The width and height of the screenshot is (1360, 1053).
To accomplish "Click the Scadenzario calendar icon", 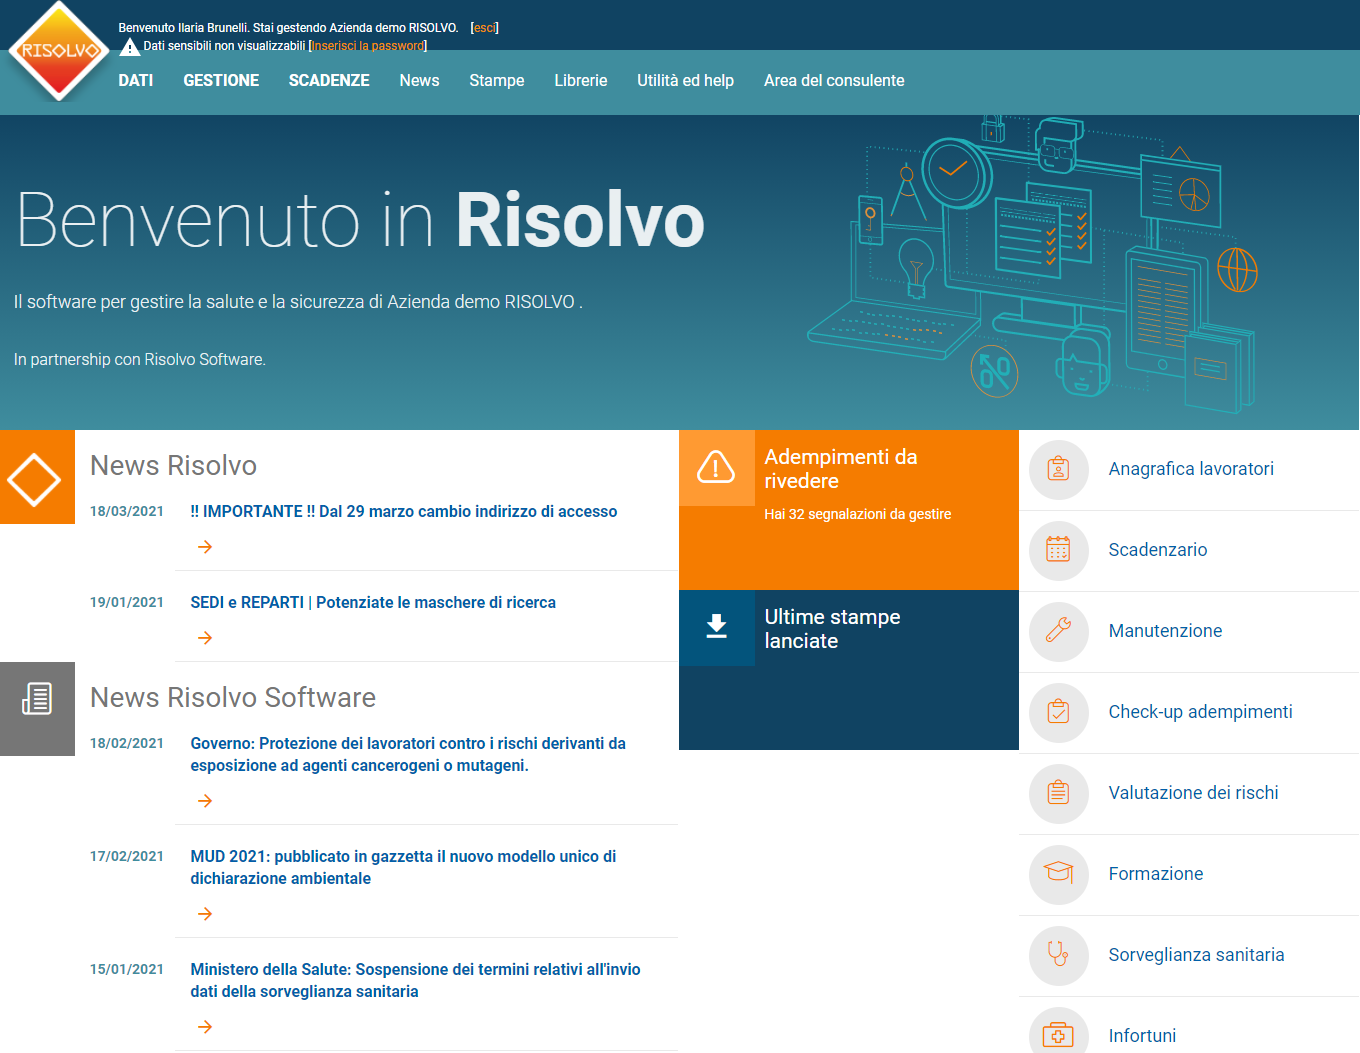I will 1058,551.
